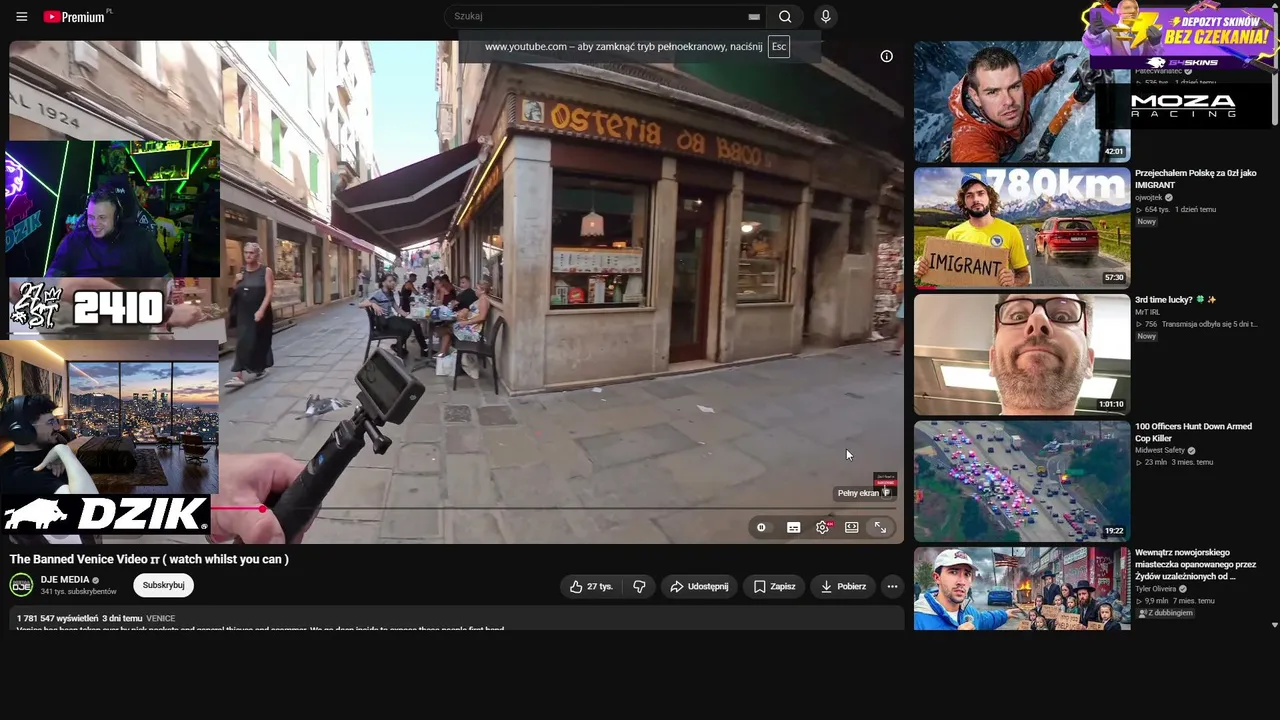Open the 'Wewnątrz nowojorskiego miasteczka' video title
The width and height of the screenshot is (1280, 720).
pos(1196,564)
